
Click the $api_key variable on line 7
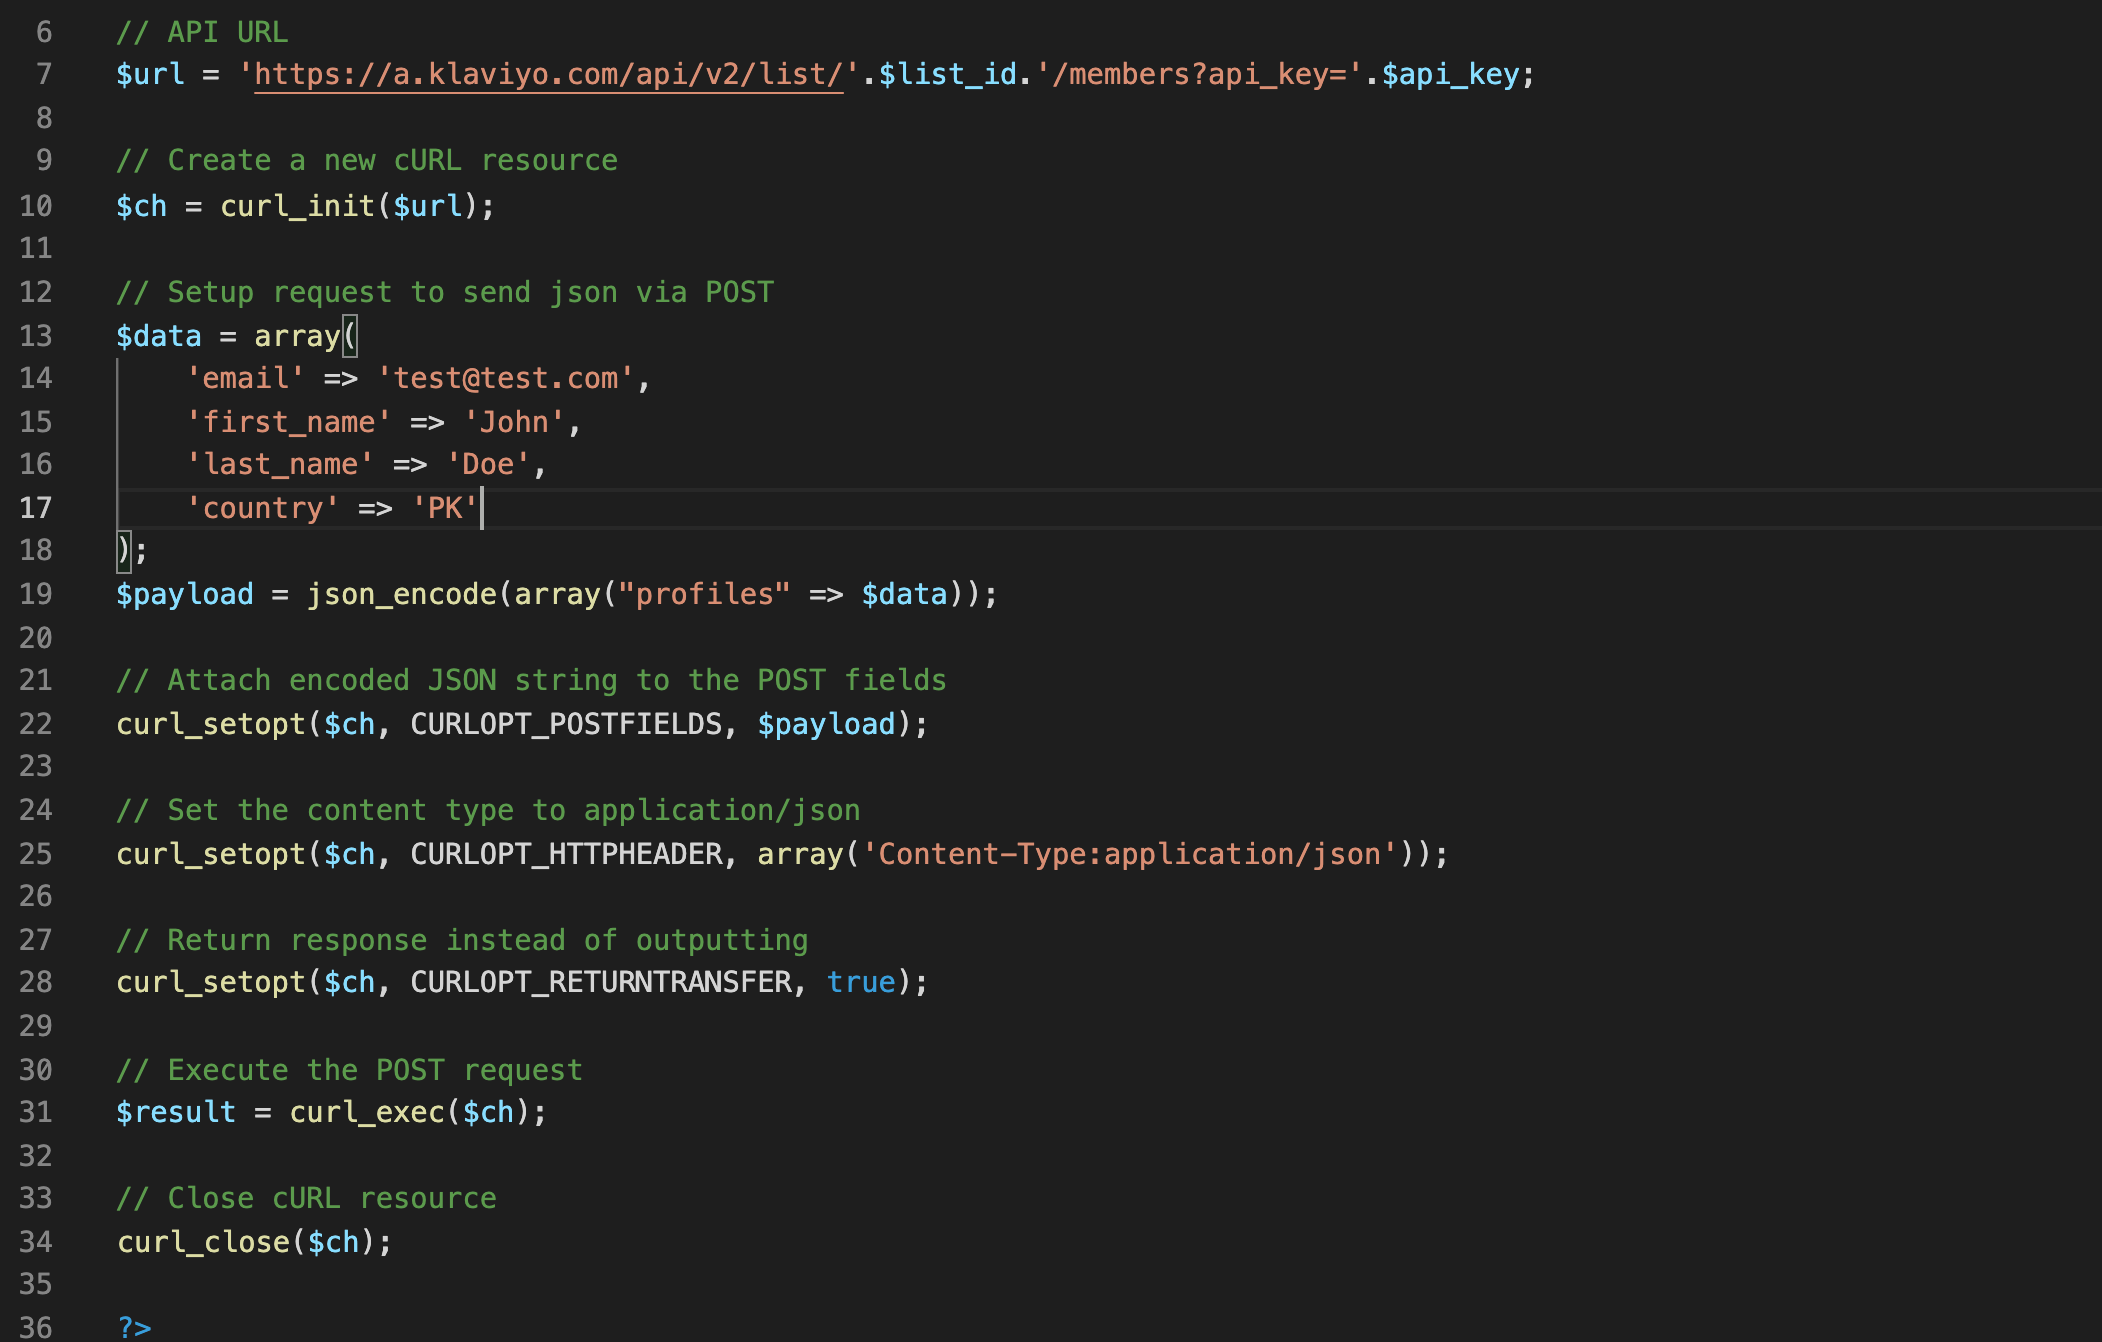(x=1450, y=74)
